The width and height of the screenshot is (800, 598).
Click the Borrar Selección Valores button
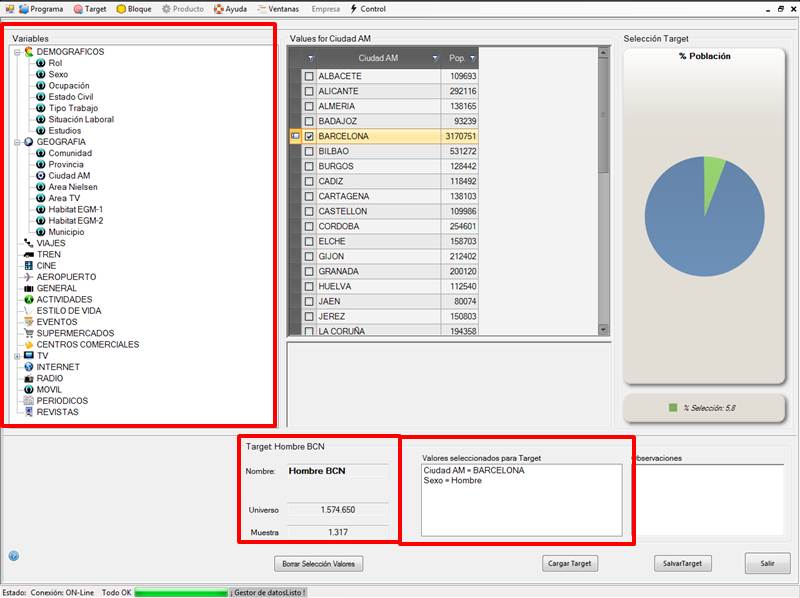319,563
